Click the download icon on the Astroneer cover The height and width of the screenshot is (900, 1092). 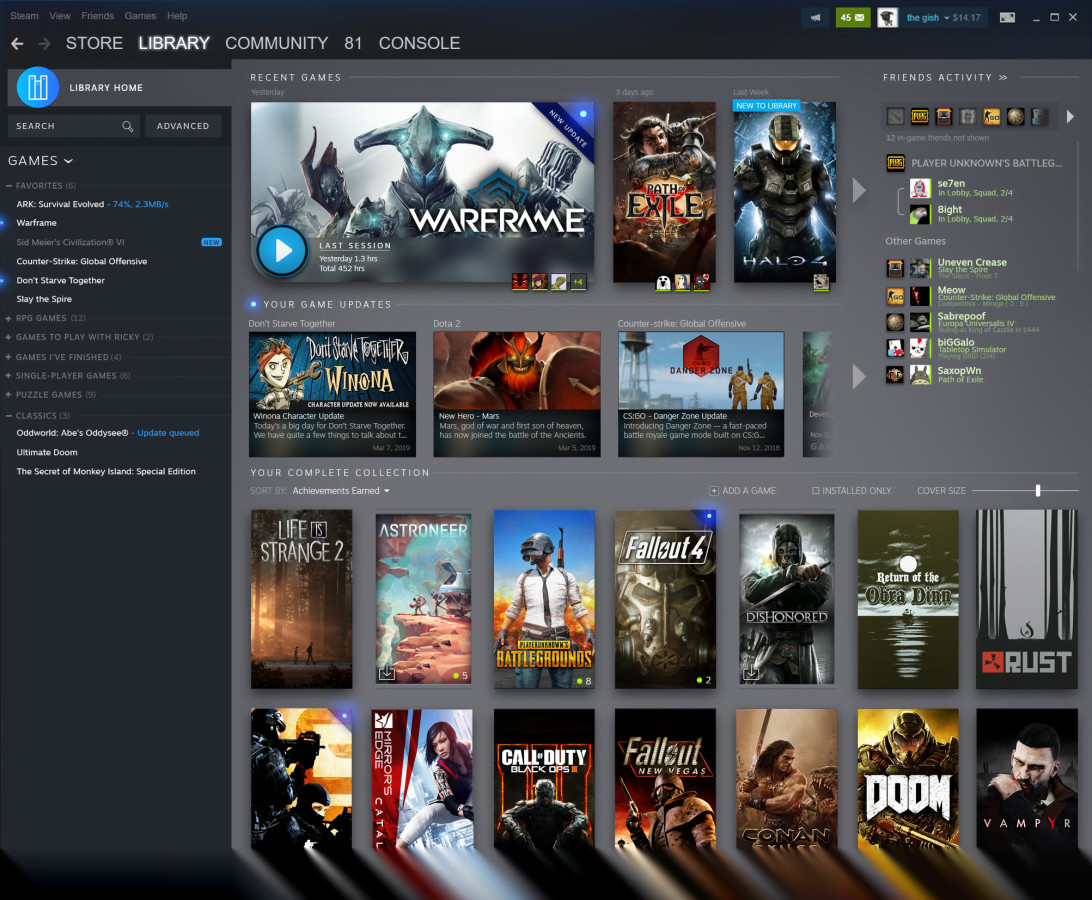pyautogui.click(x=387, y=673)
